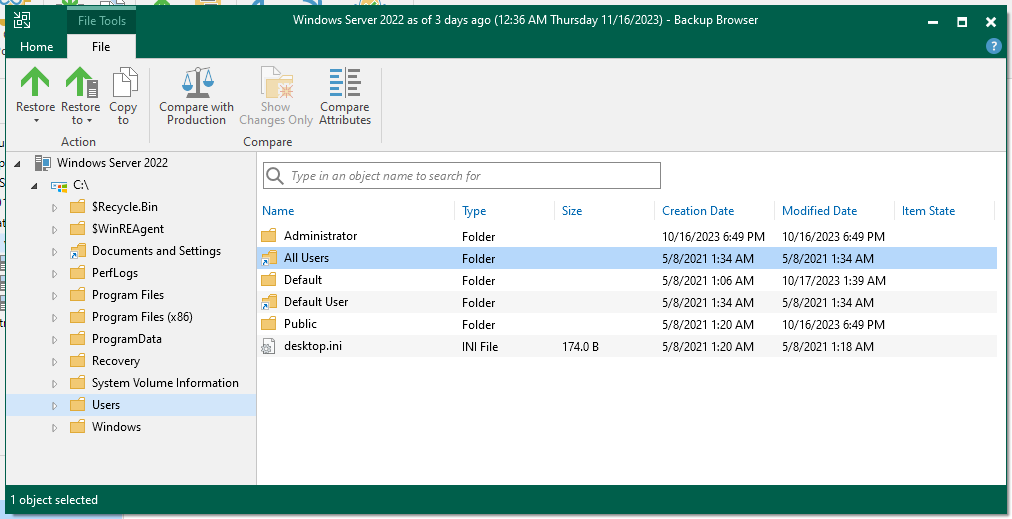
Task: Click the Windows Server 2022 computer icon
Action: (x=43, y=163)
